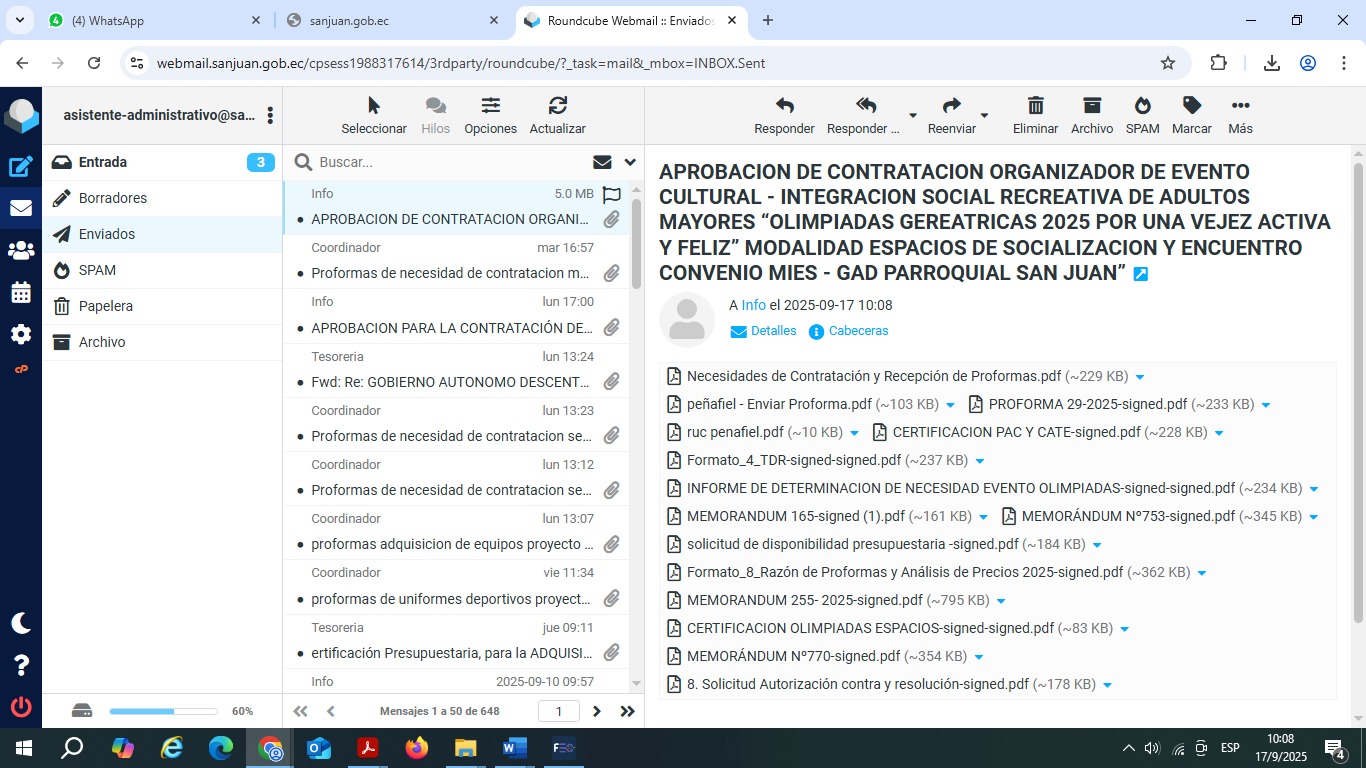Open compose new message icon in sidebar
1366x768 pixels.
[x=21, y=167]
